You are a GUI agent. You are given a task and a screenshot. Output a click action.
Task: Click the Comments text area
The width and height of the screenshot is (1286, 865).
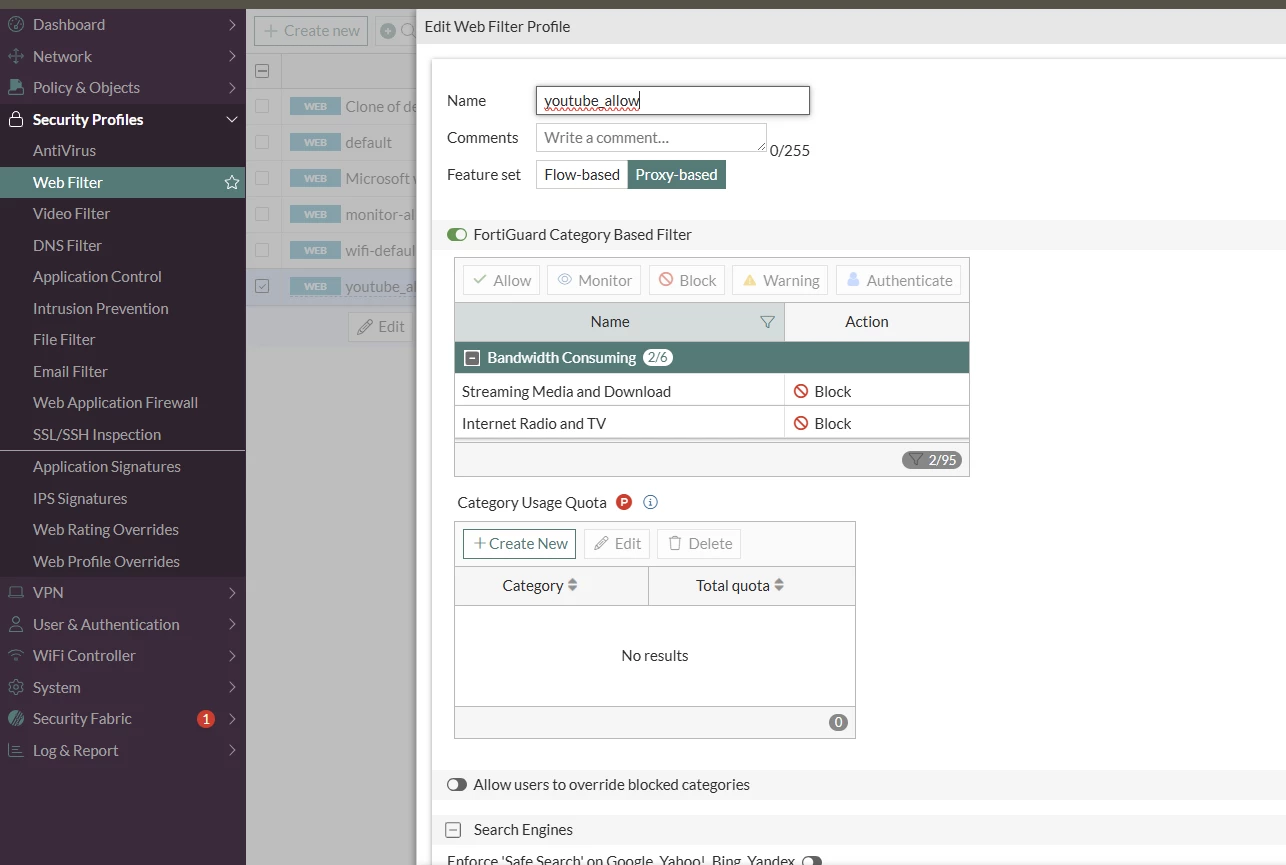[x=651, y=137]
